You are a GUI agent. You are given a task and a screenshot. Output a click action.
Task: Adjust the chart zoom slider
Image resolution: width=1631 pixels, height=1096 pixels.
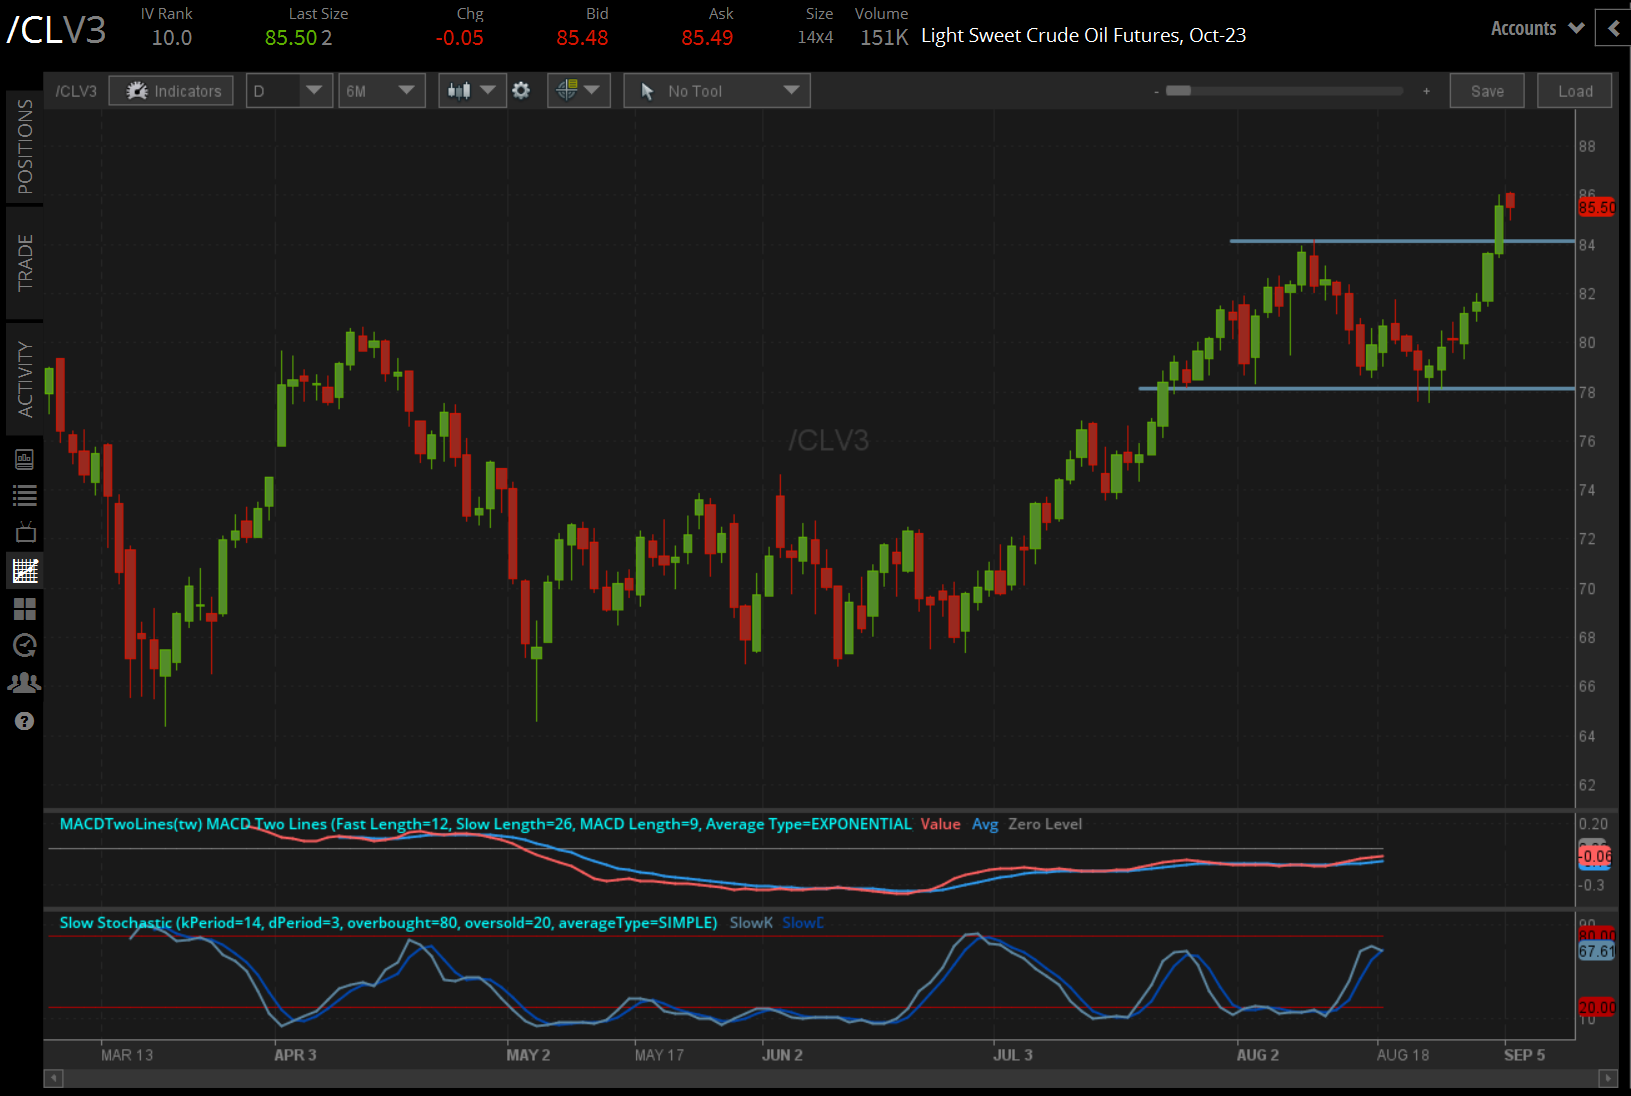(x=1179, y=91)
